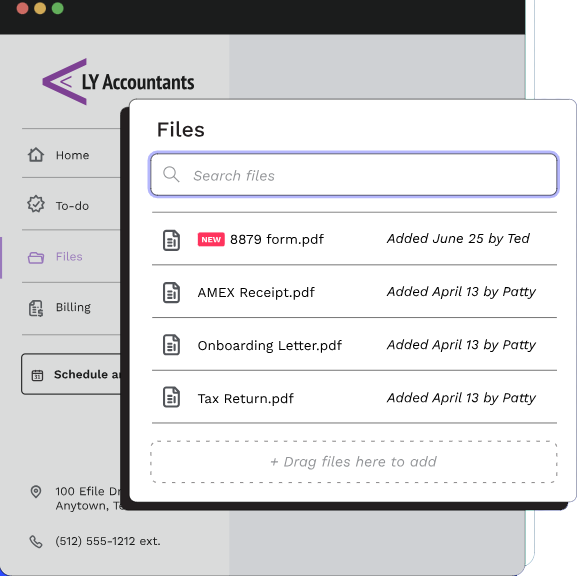Click the Home house icon

click(36, 155)
